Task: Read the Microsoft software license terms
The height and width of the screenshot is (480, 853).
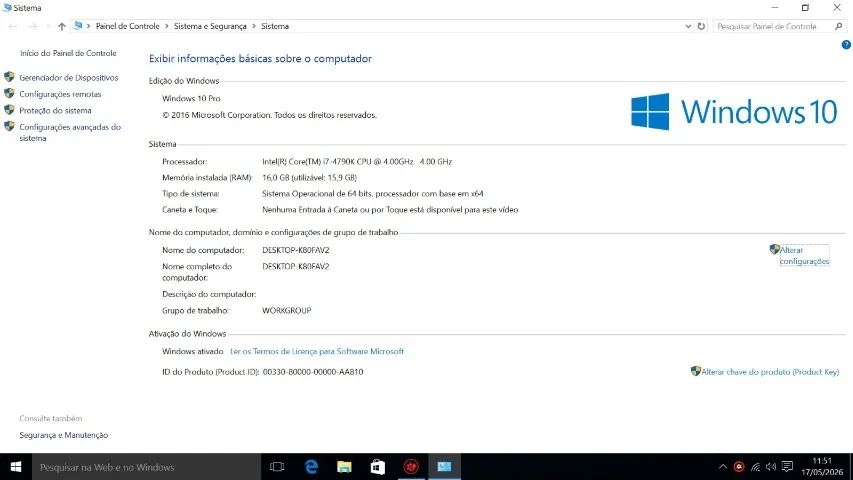Action: tap(317, 351)
